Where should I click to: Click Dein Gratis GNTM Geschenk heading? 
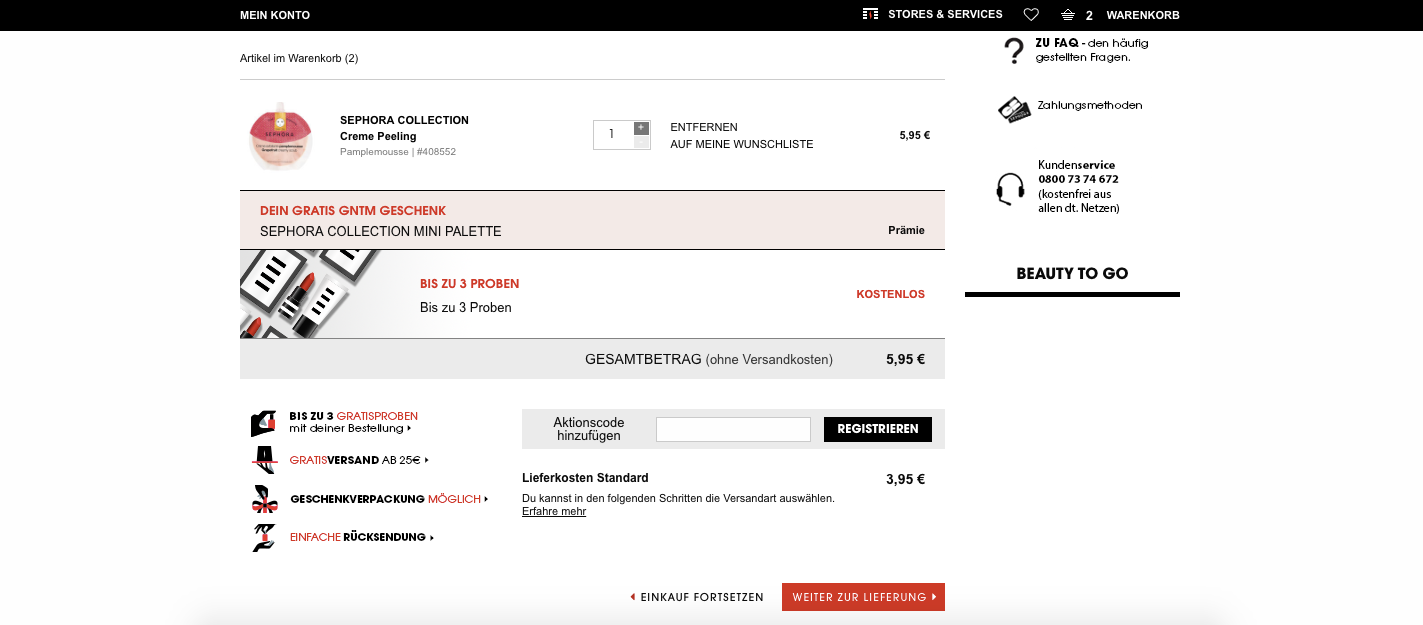click(353, 211)
